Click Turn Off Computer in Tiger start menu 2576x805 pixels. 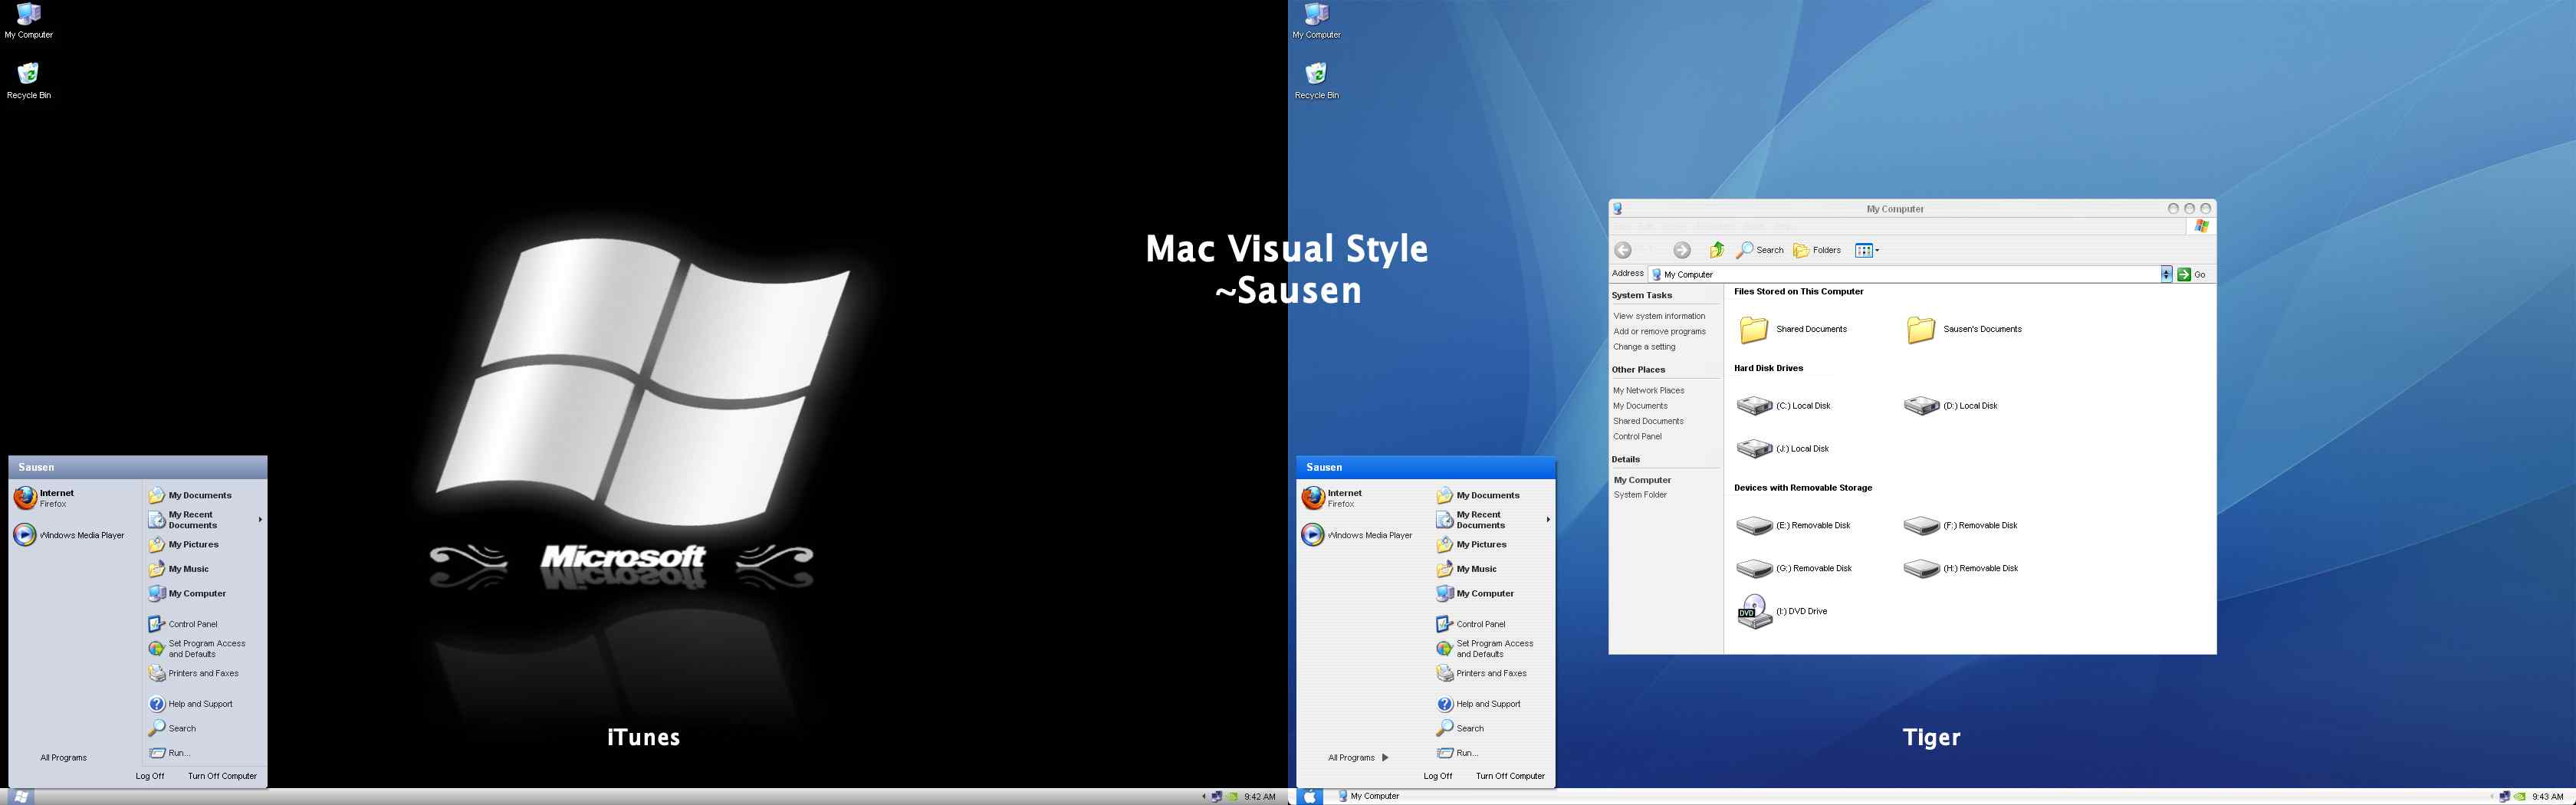(1510, 776)
